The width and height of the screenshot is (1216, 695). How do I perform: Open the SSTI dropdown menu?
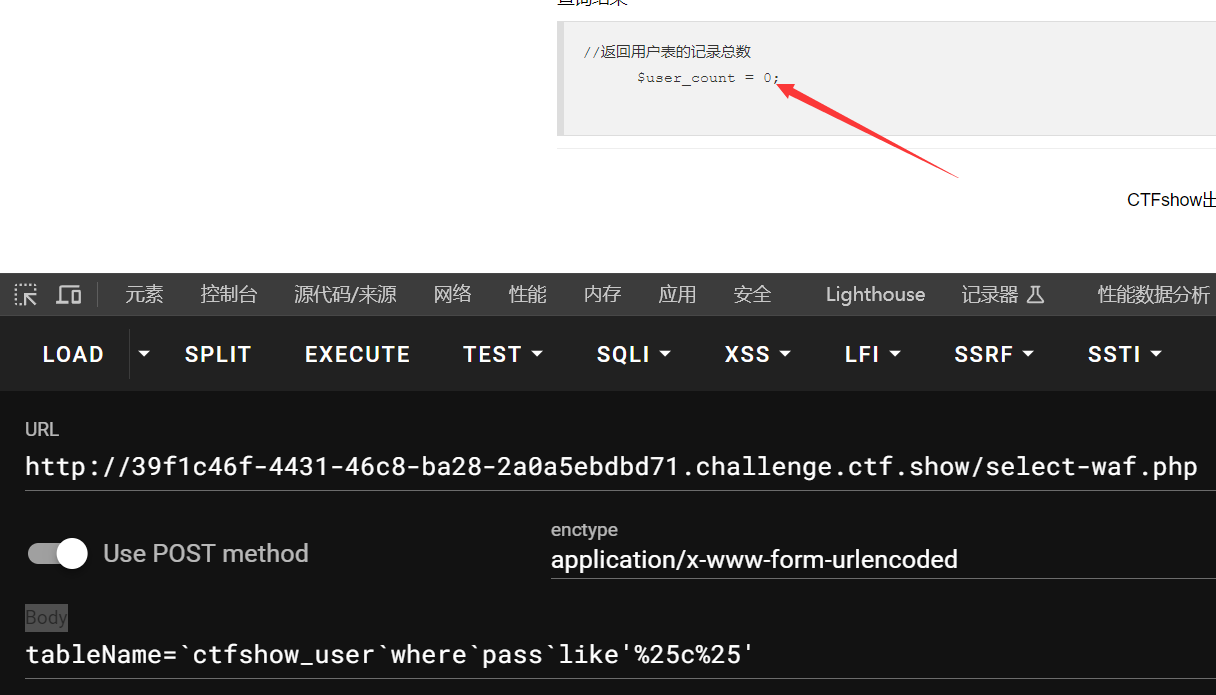[x=1124, y=354]
